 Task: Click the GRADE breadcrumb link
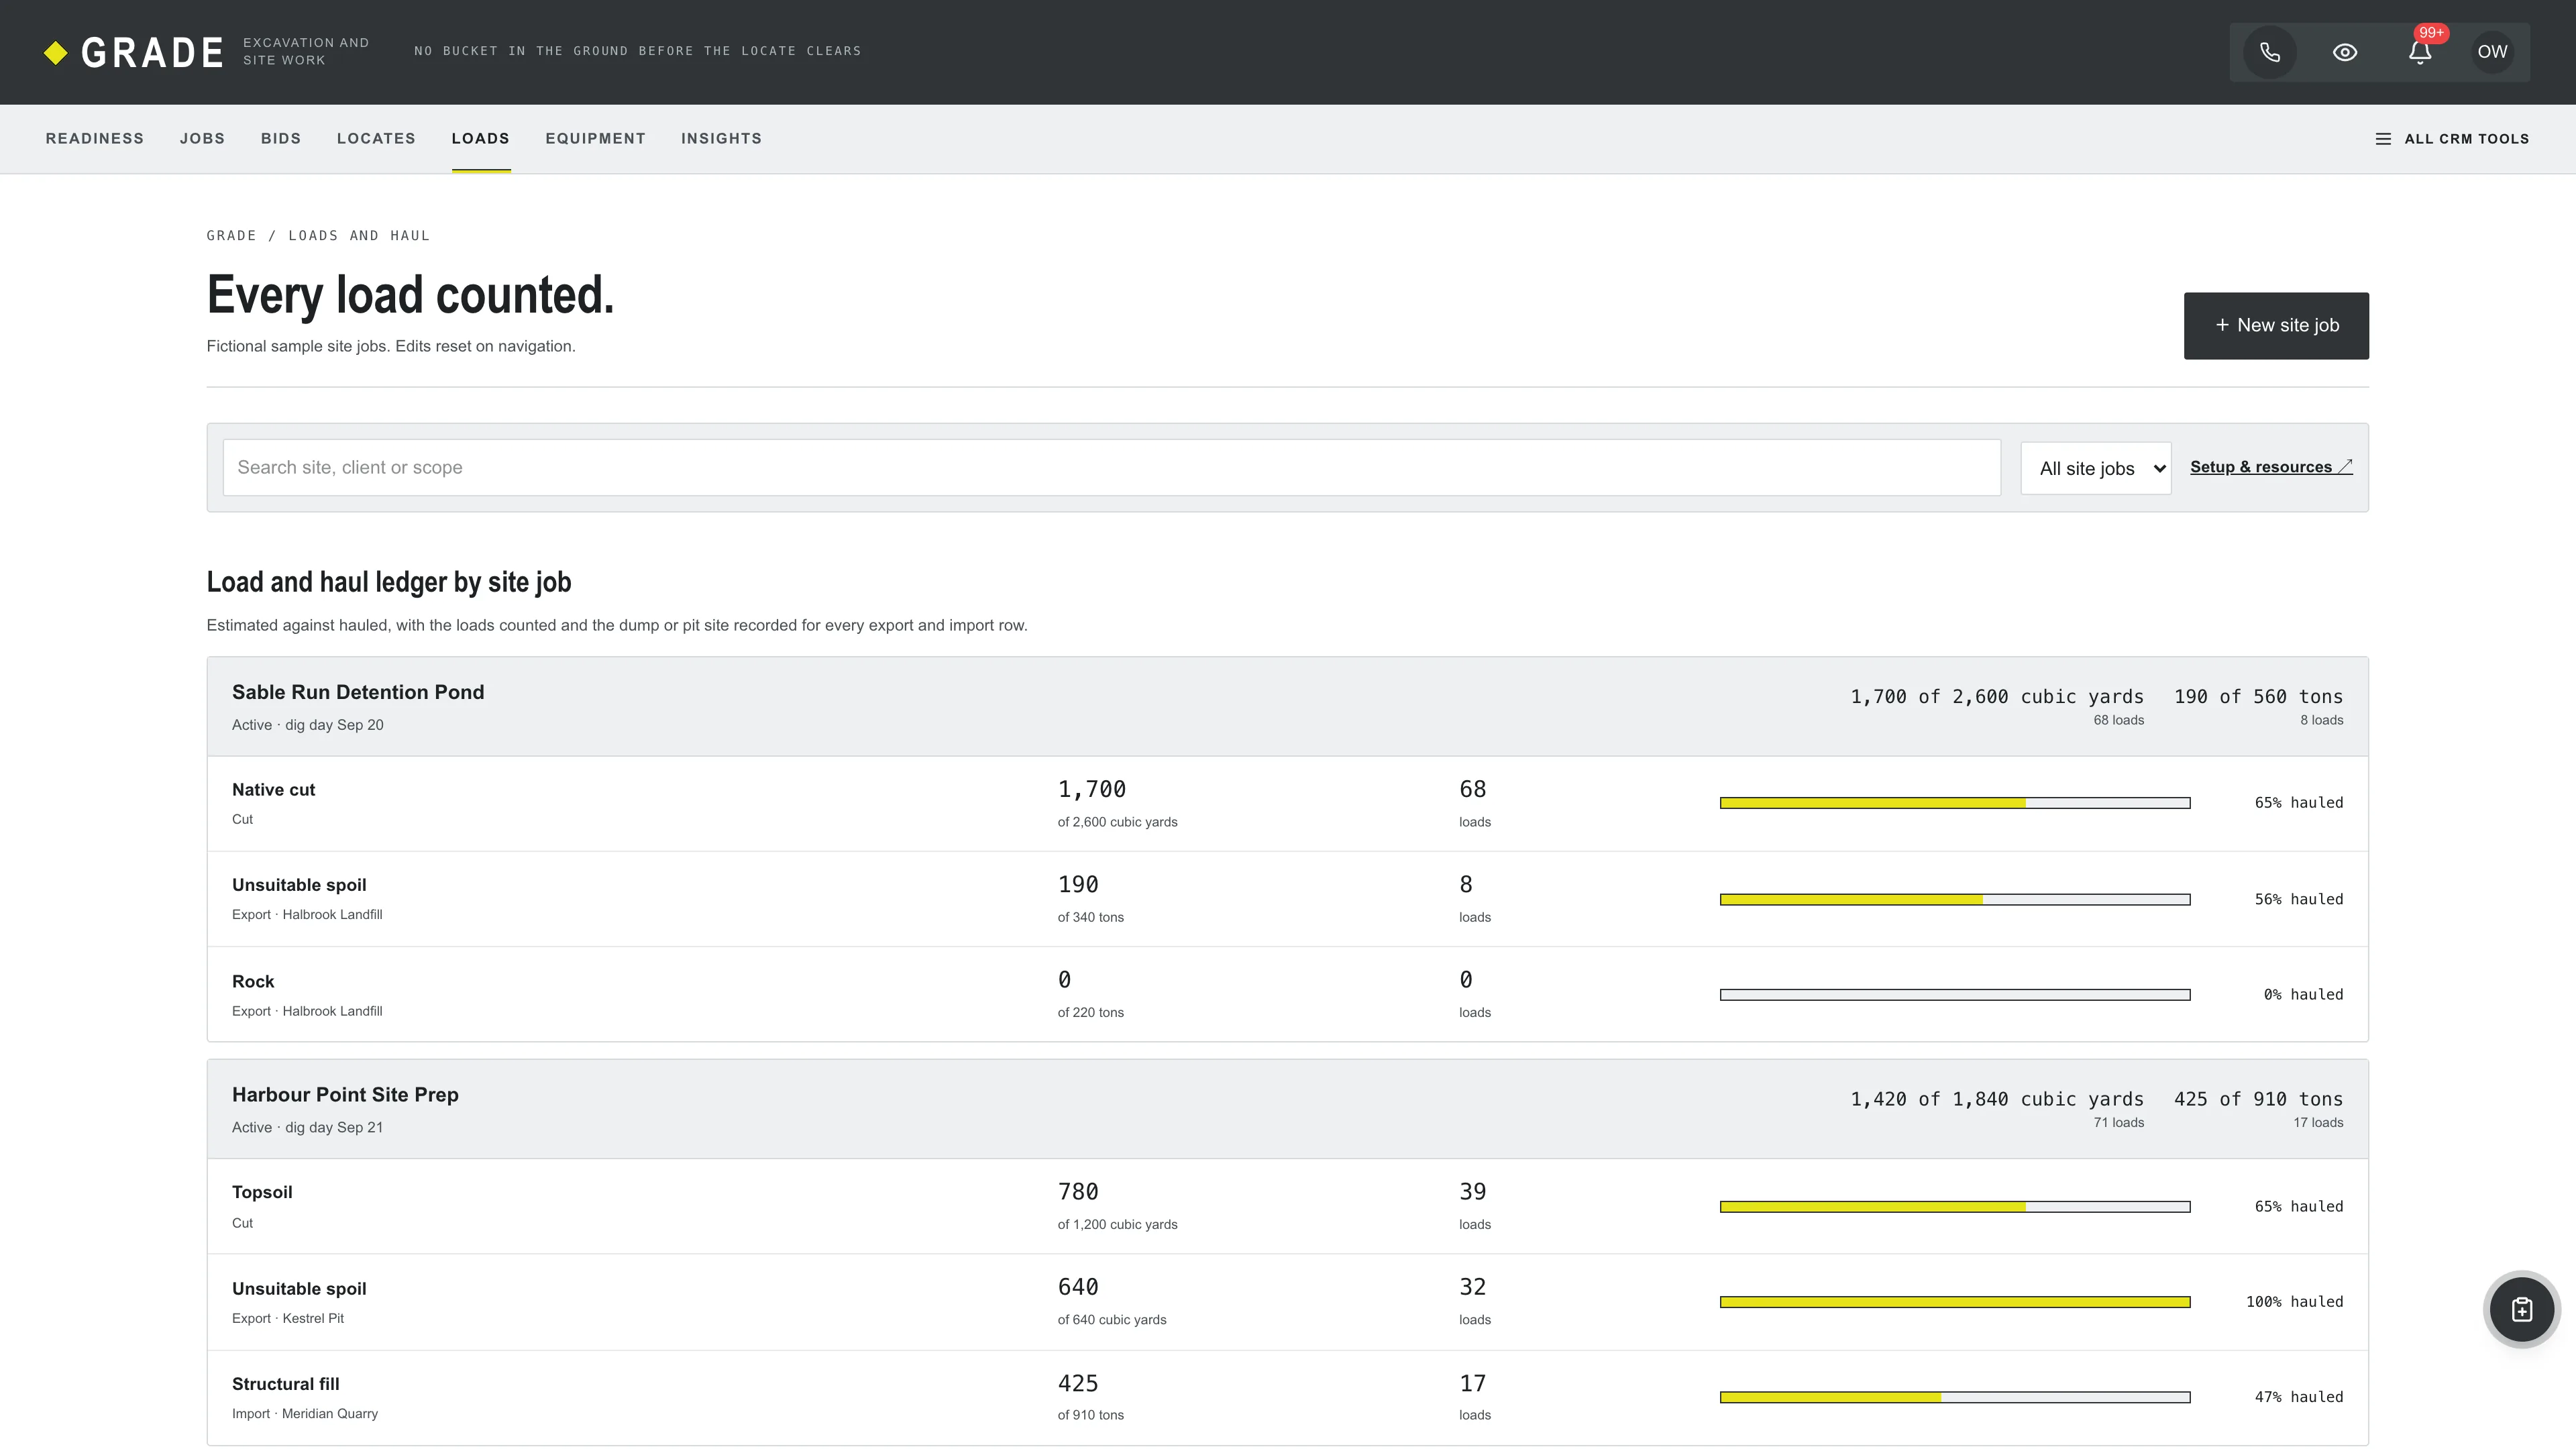pos(231,236)
